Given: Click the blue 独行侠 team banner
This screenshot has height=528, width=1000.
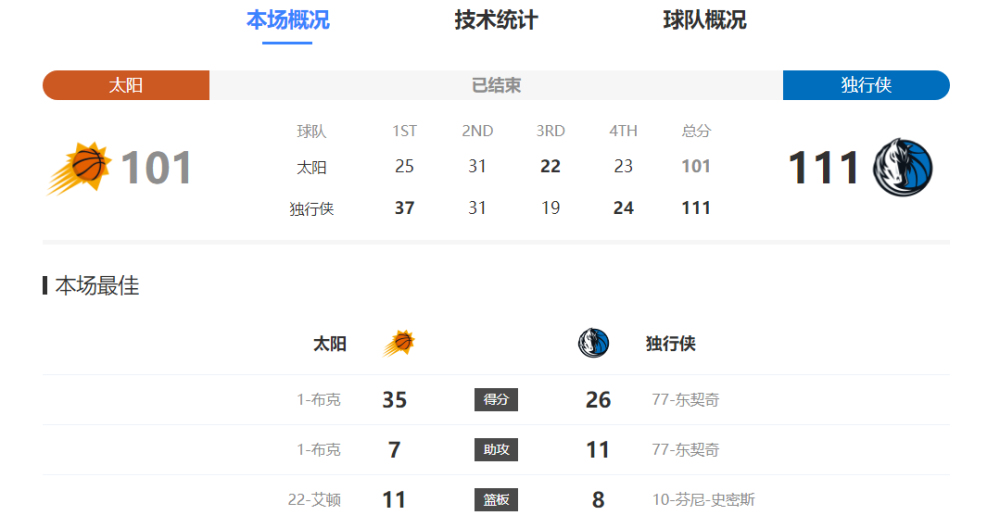Looking at the screenshot, I should 866,85.
